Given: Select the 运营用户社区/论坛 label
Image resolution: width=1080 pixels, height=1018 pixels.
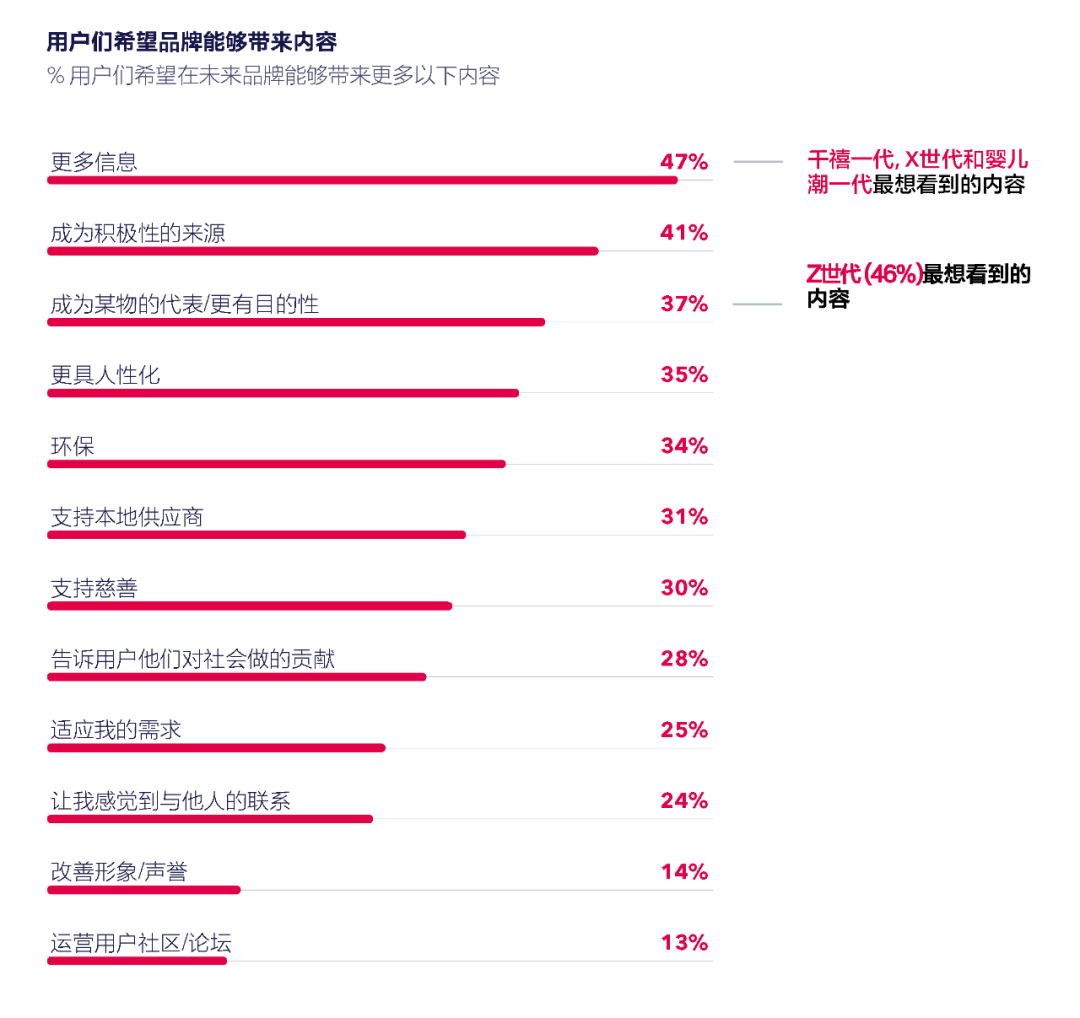Looking at the screenshot, I should click(142, 943).
